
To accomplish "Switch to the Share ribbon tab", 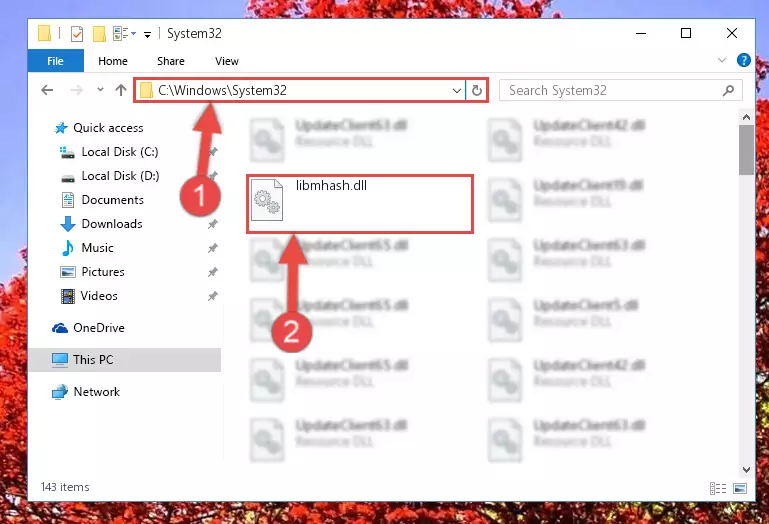I will (x=171, y=61).
